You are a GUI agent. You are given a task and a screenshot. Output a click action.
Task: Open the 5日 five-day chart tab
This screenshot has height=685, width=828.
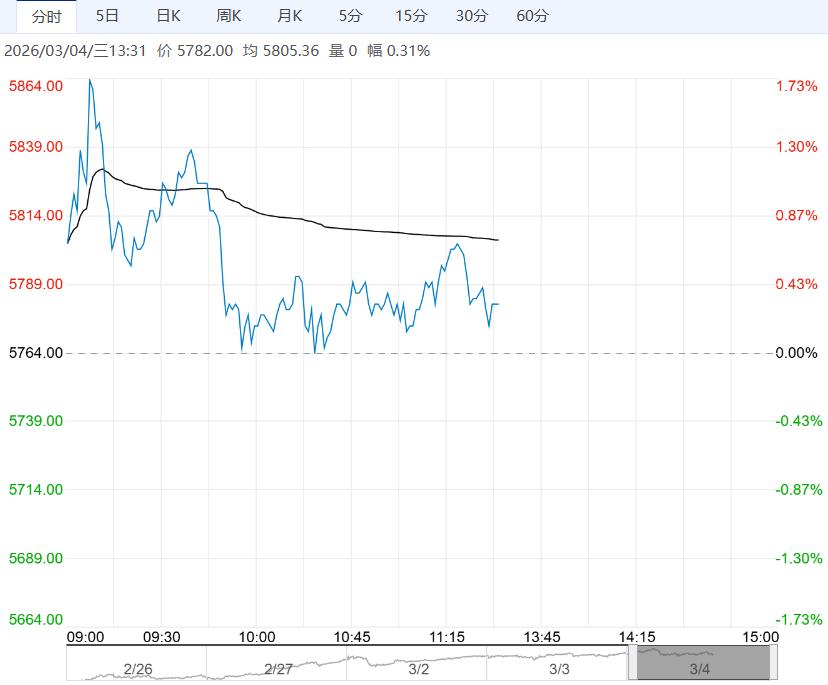(106, 16)
